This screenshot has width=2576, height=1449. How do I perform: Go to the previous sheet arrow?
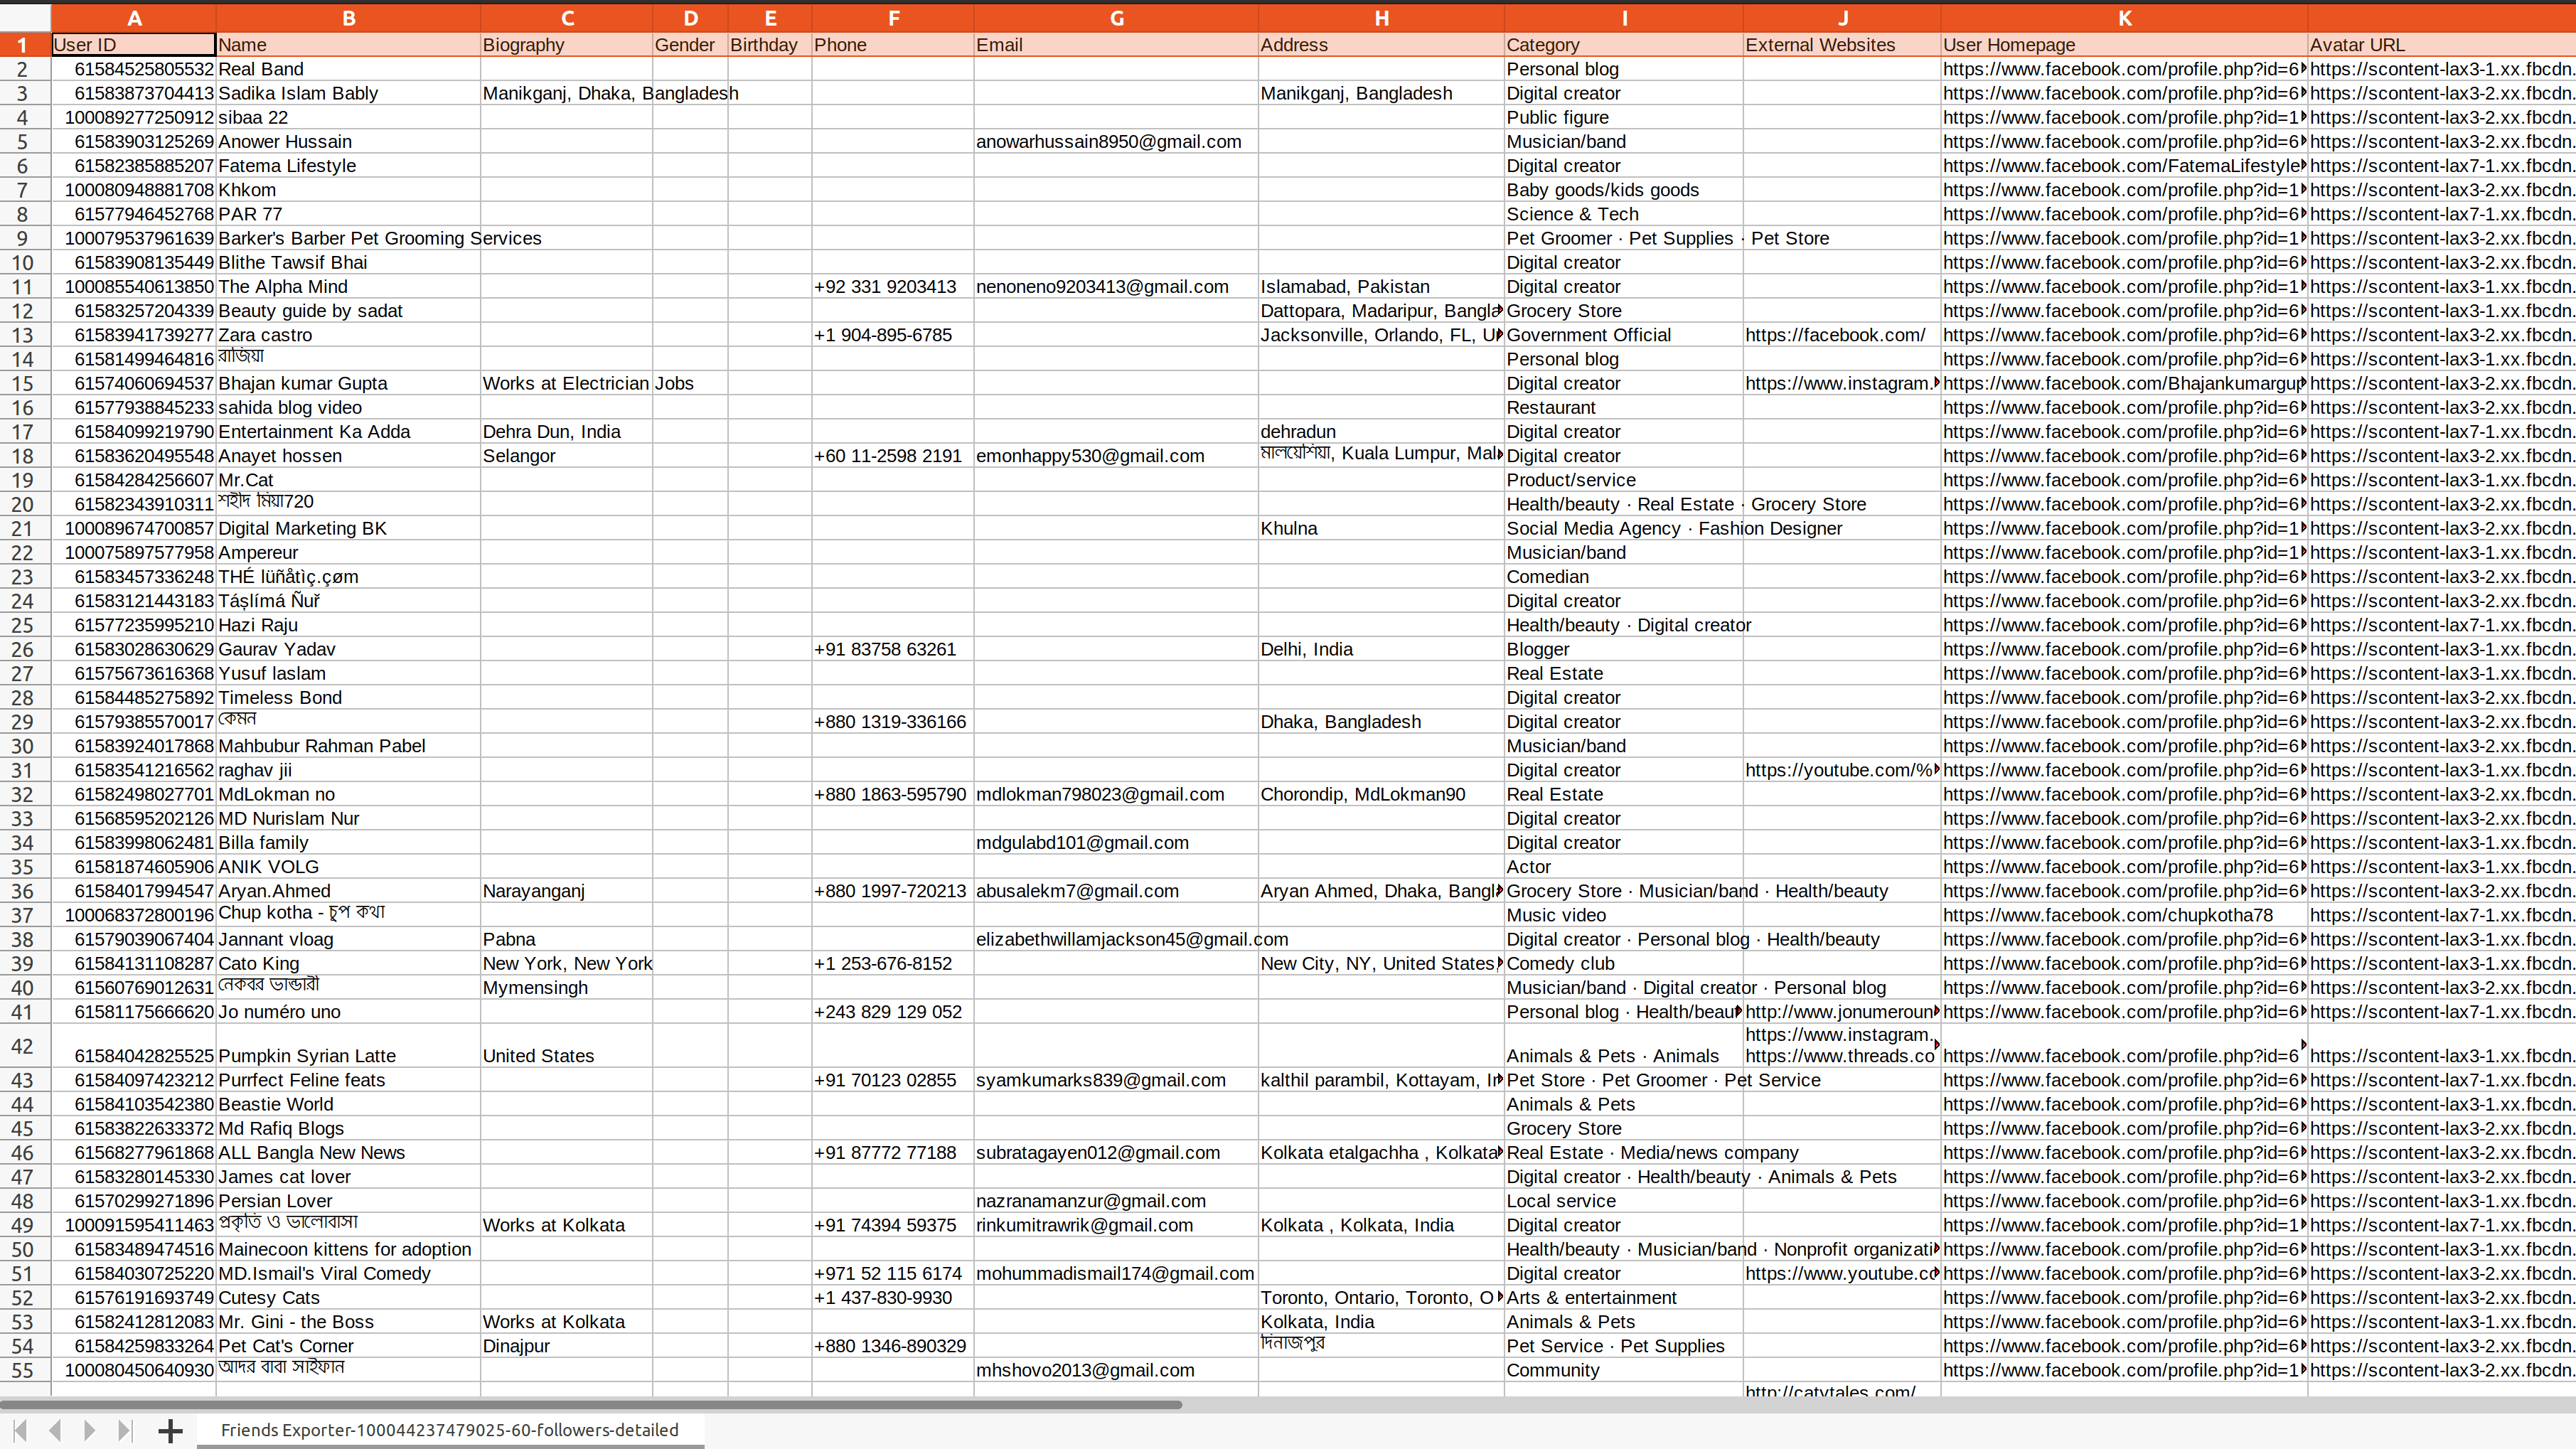point(55,1430)
